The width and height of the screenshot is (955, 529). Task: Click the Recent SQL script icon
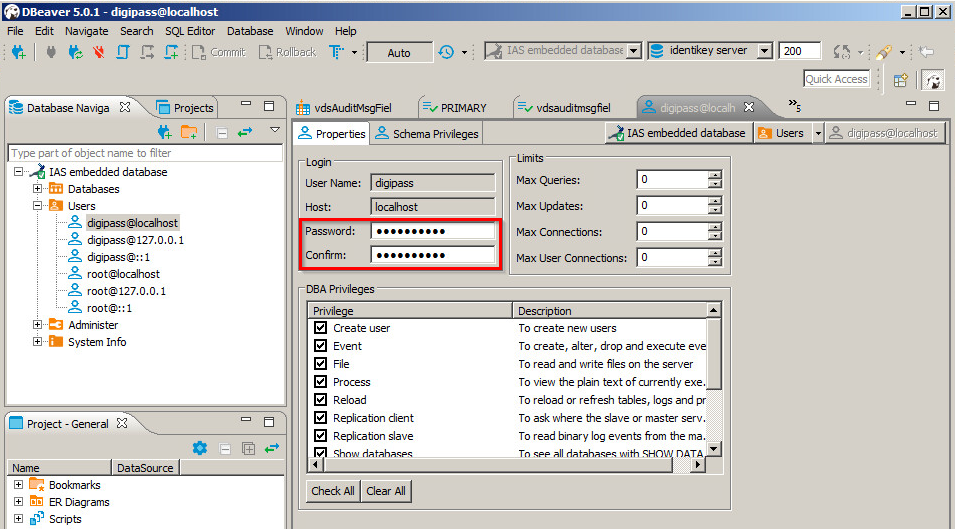(x=147, y=52)
